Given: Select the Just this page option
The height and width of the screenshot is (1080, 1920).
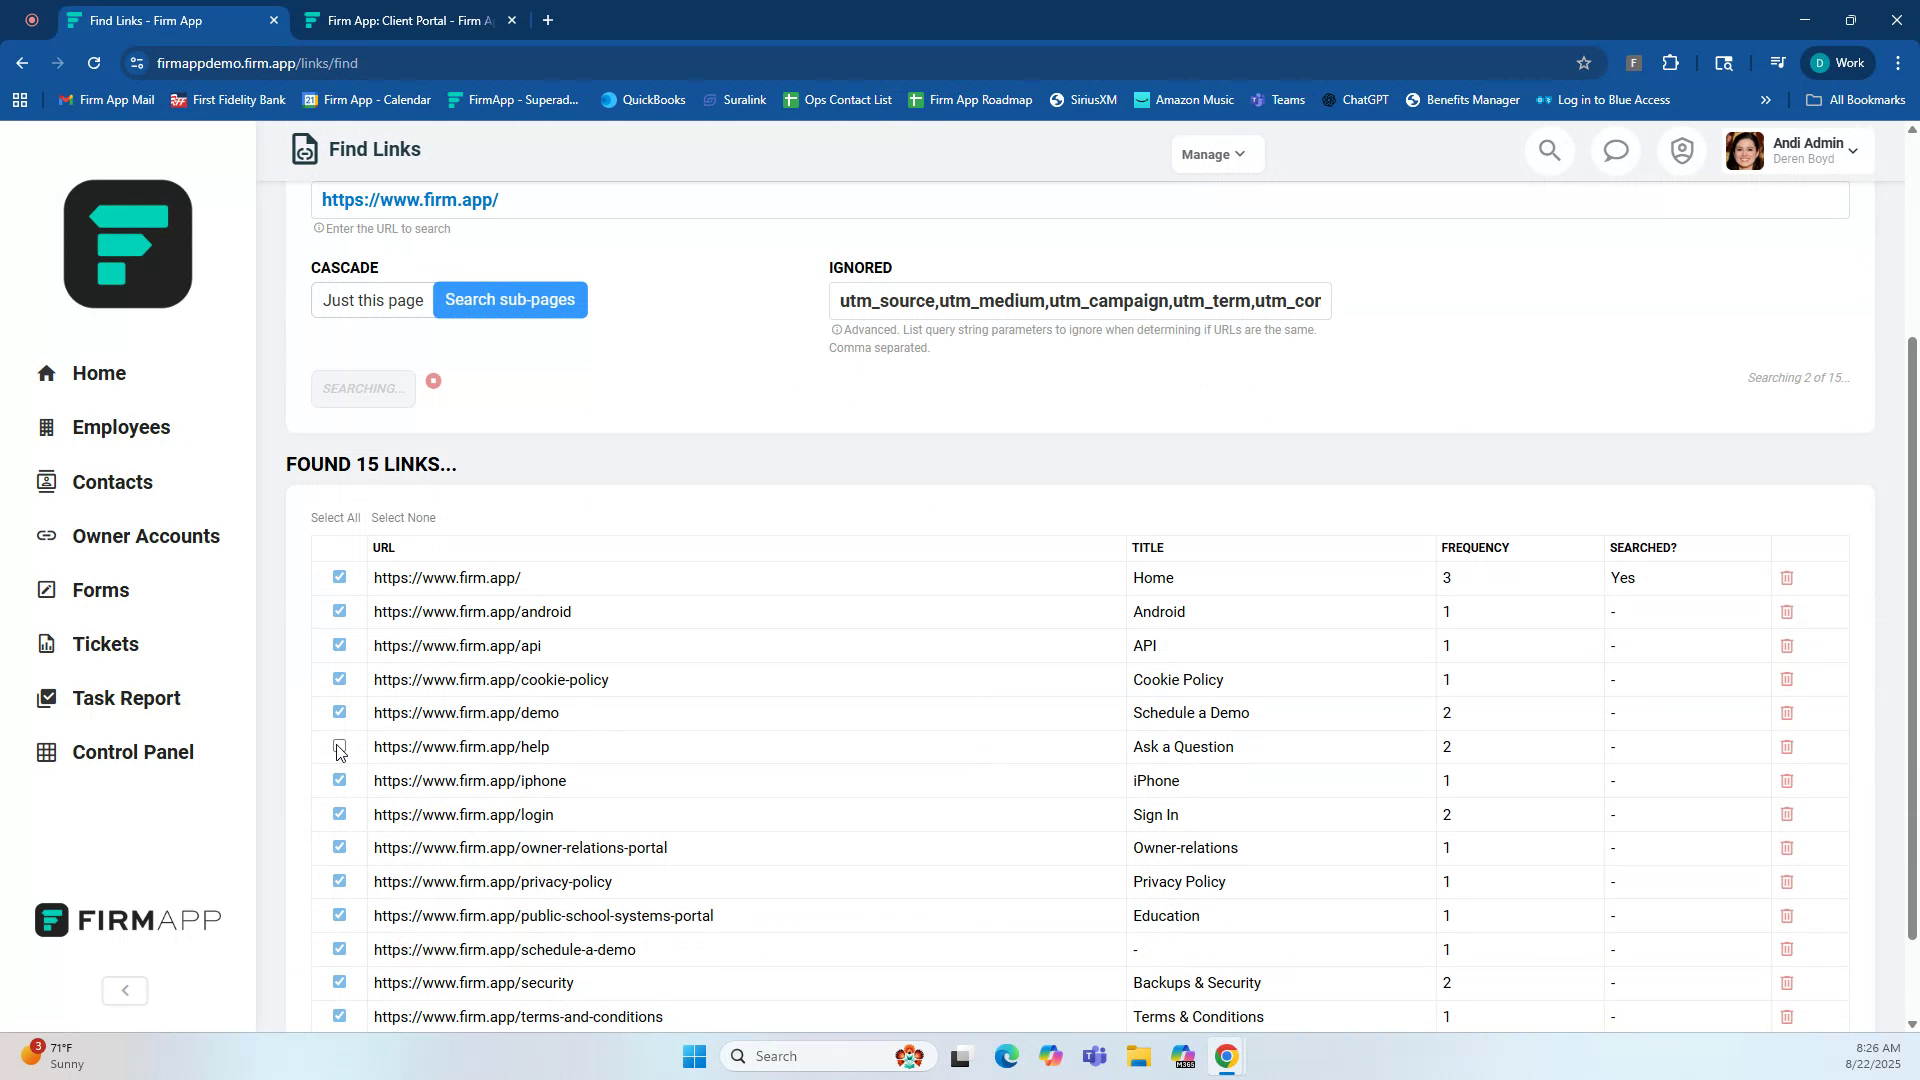Looking at the screenshot, I should click(371, 300).
